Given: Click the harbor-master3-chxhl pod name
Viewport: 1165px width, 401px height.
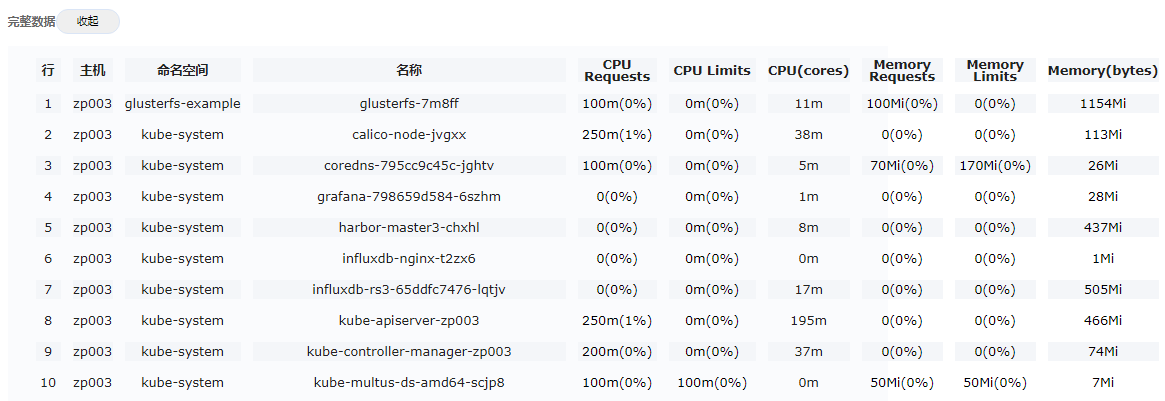Looking at the screenshot, I should (x=409, y=227).
